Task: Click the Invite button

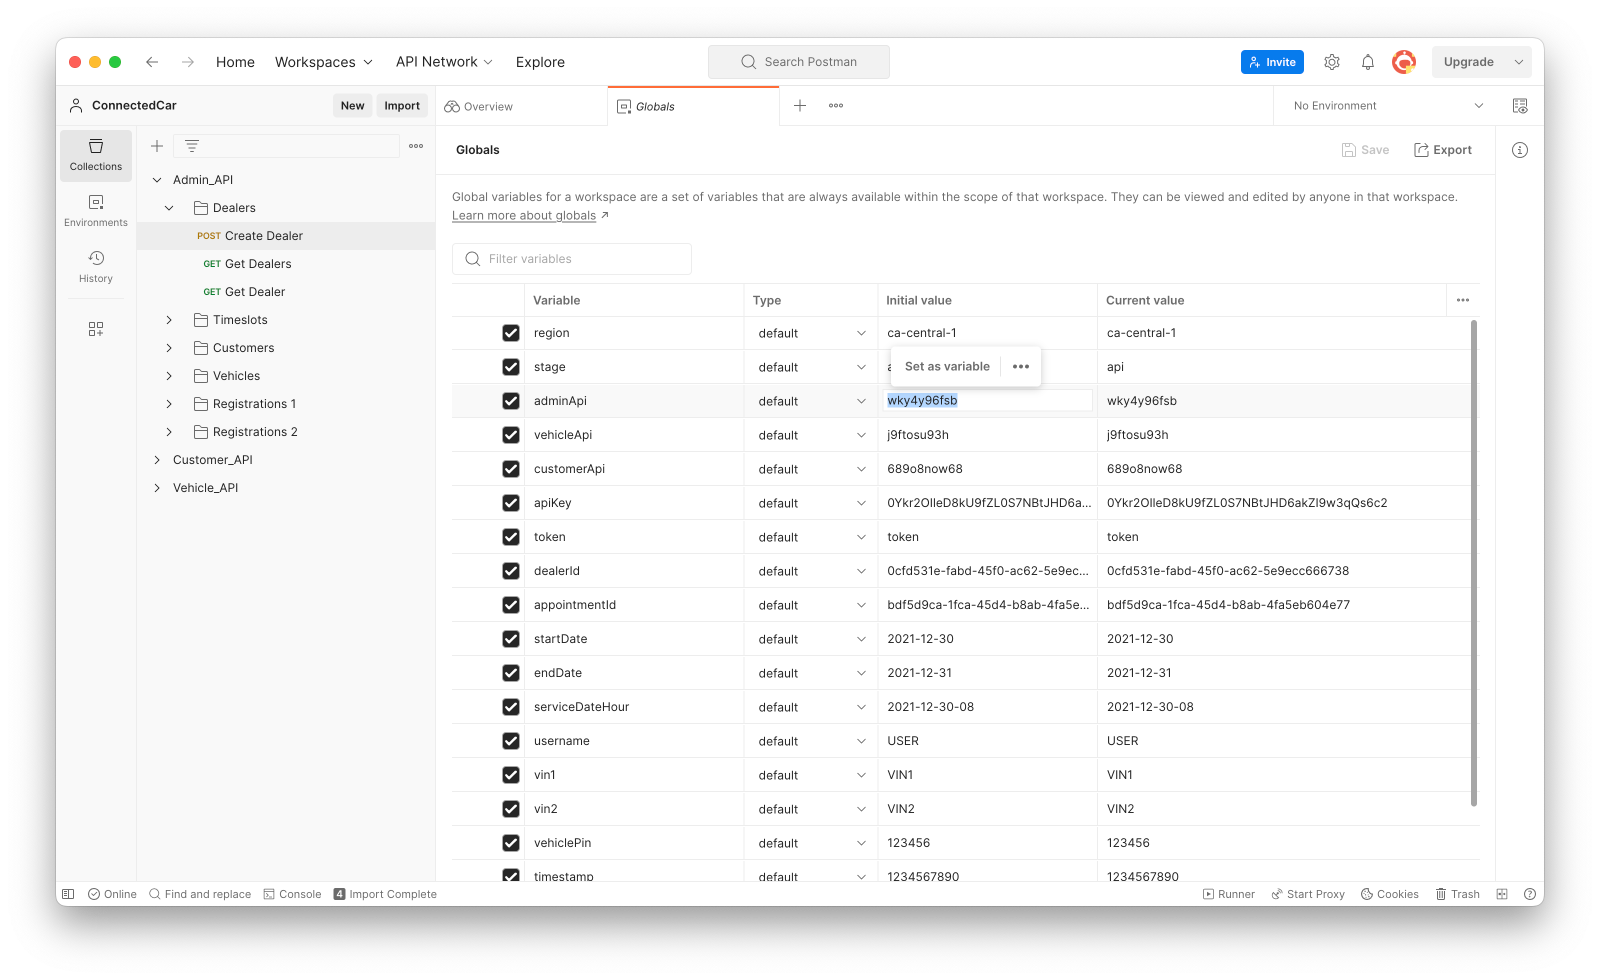Action: (1272, 62)
